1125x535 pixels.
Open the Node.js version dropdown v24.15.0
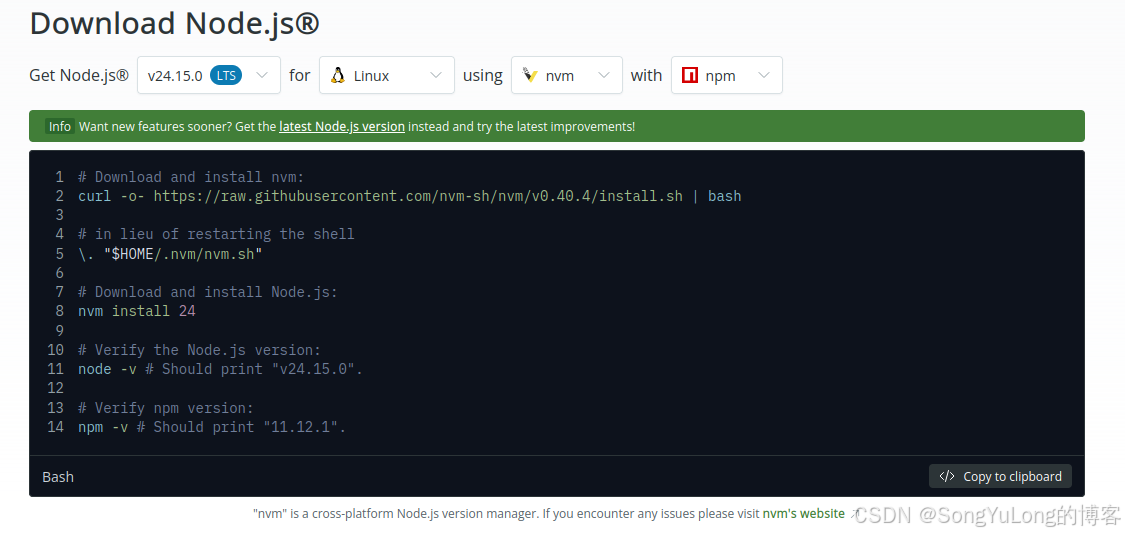(209, 75)
